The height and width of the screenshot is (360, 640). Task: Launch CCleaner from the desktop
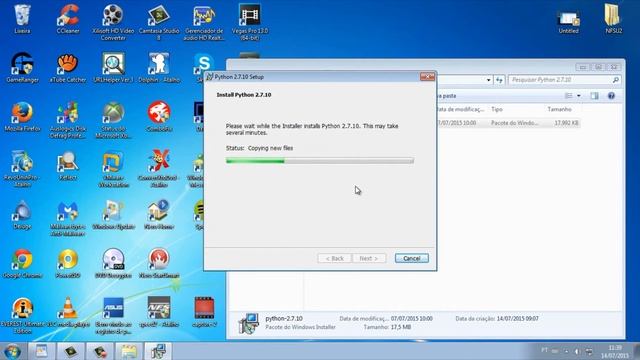click(68, 19)
